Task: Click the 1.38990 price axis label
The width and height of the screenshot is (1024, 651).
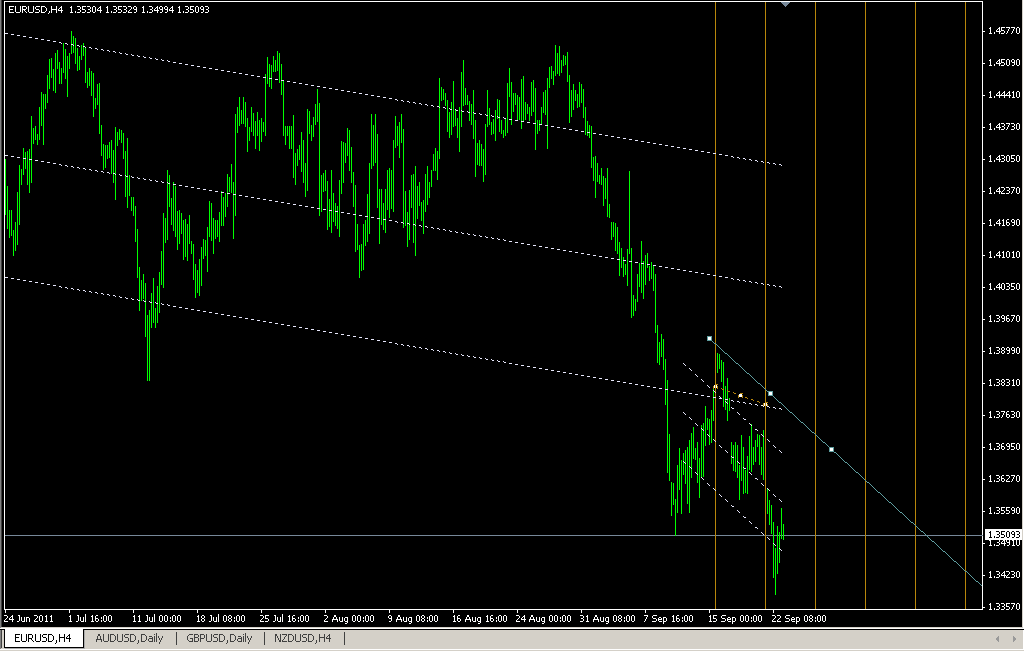Action: click(1004, 351)
